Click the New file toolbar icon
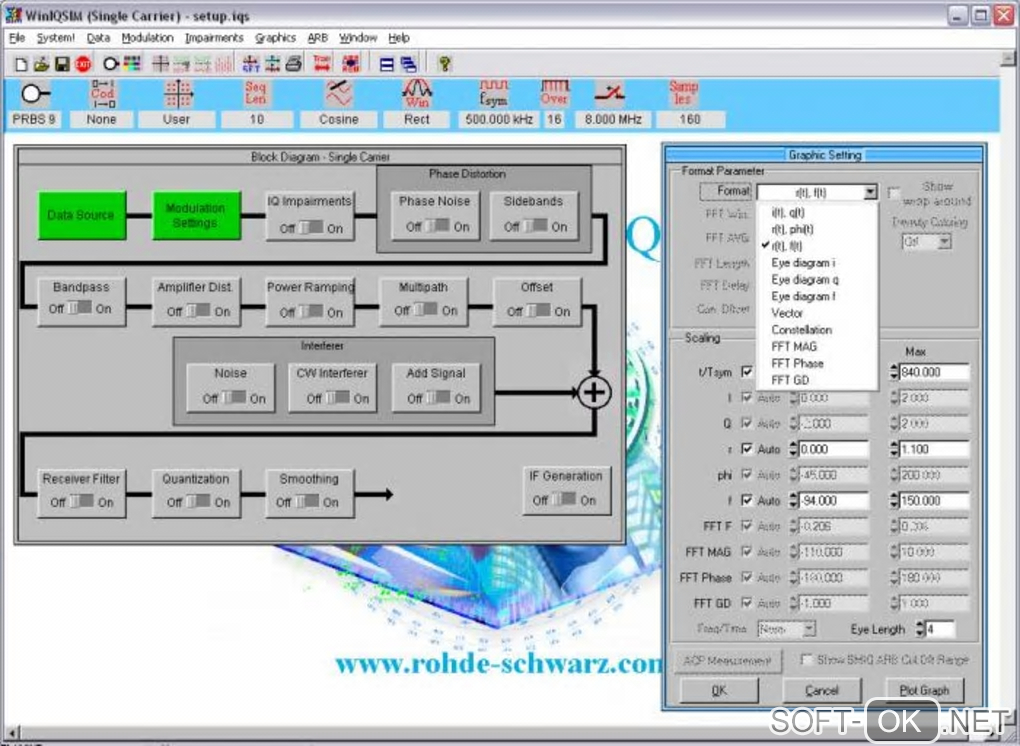1020x746 pixels. (x=21, y=64)
